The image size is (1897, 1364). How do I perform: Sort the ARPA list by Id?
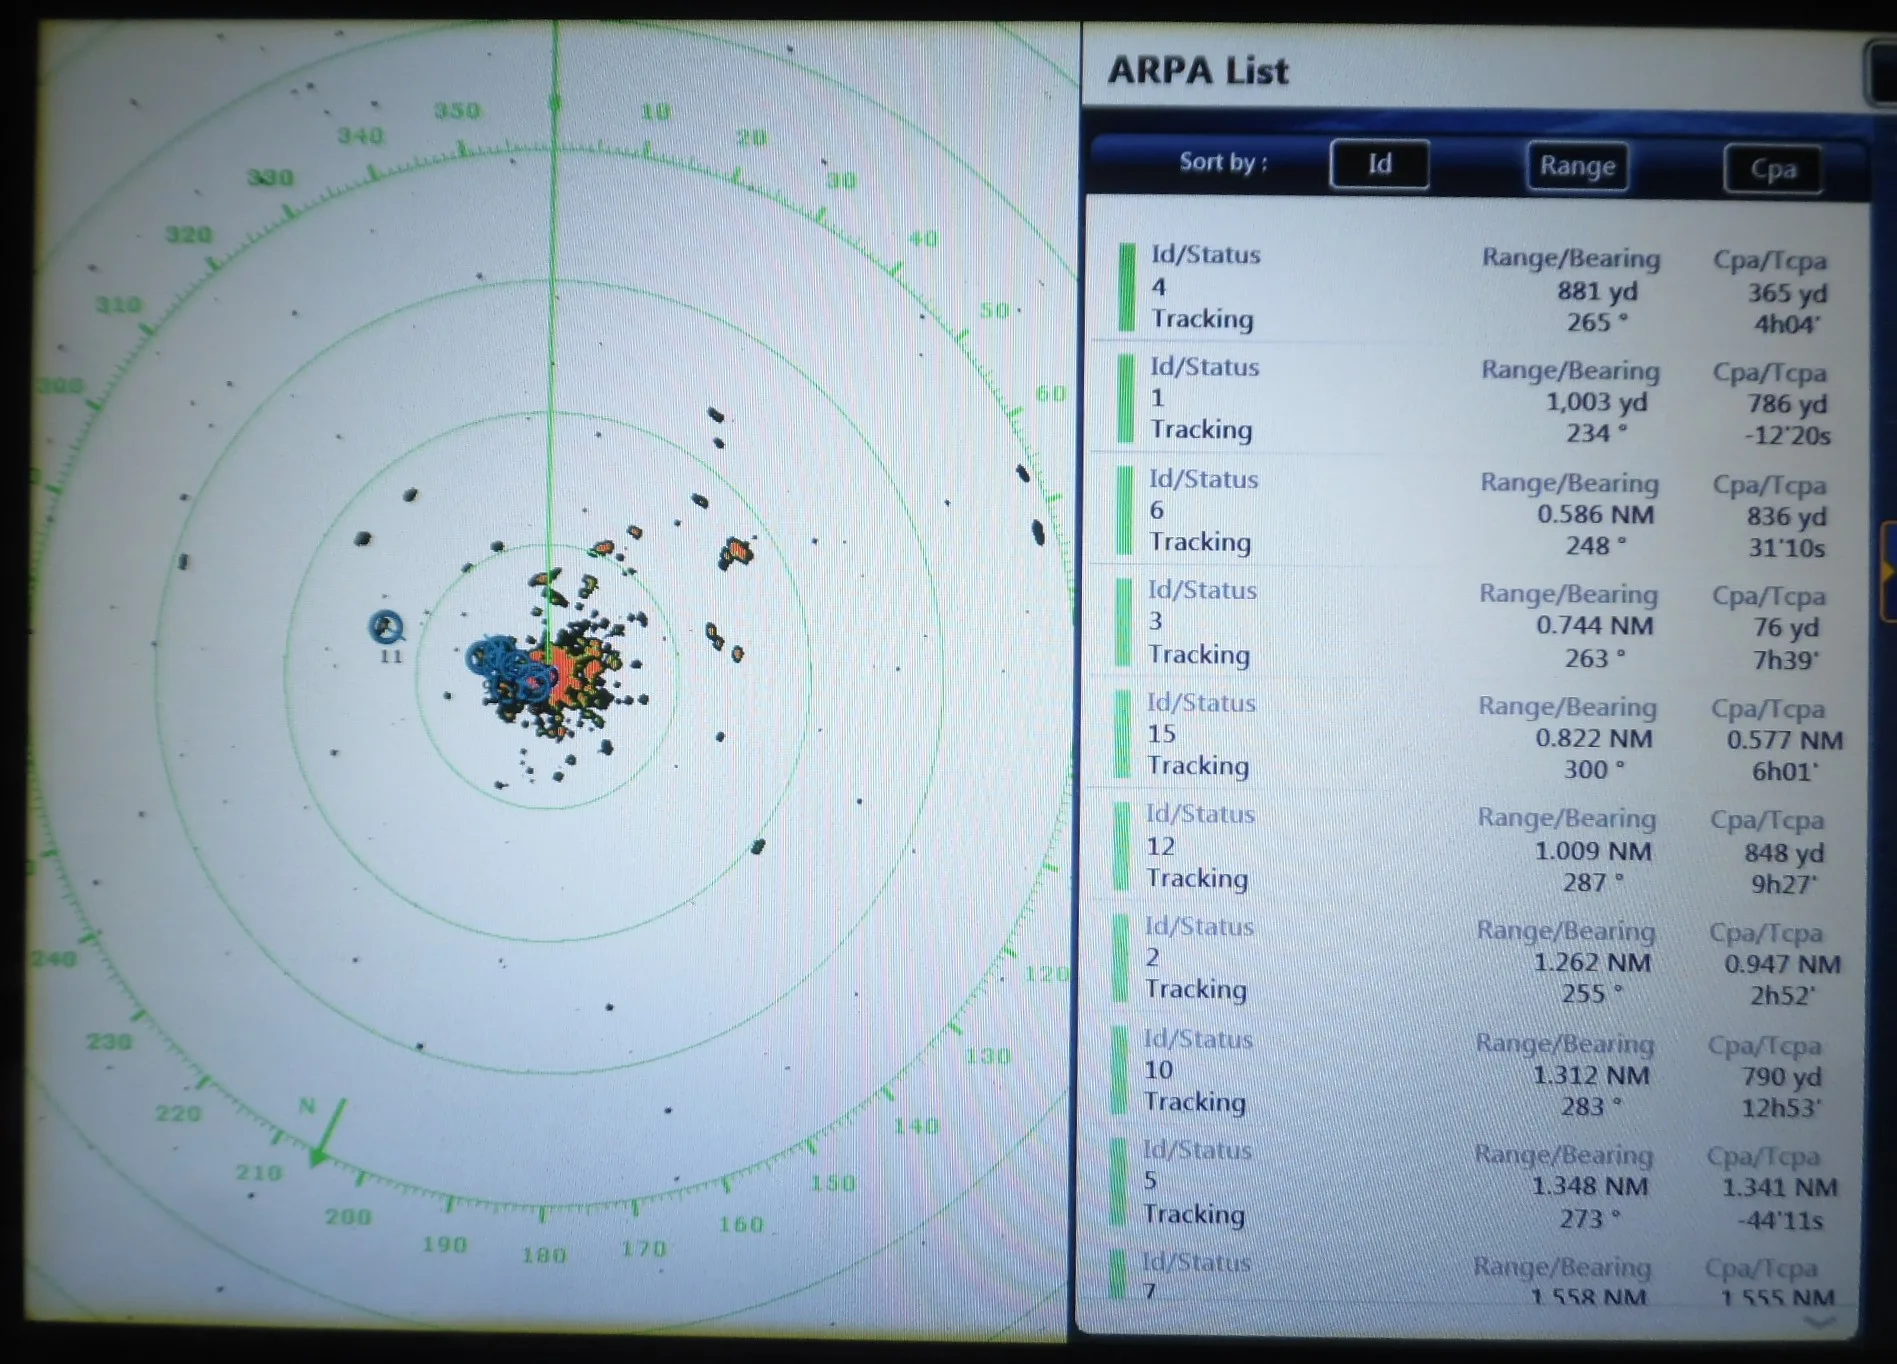pyautogui.click(x=1379, y=163)
